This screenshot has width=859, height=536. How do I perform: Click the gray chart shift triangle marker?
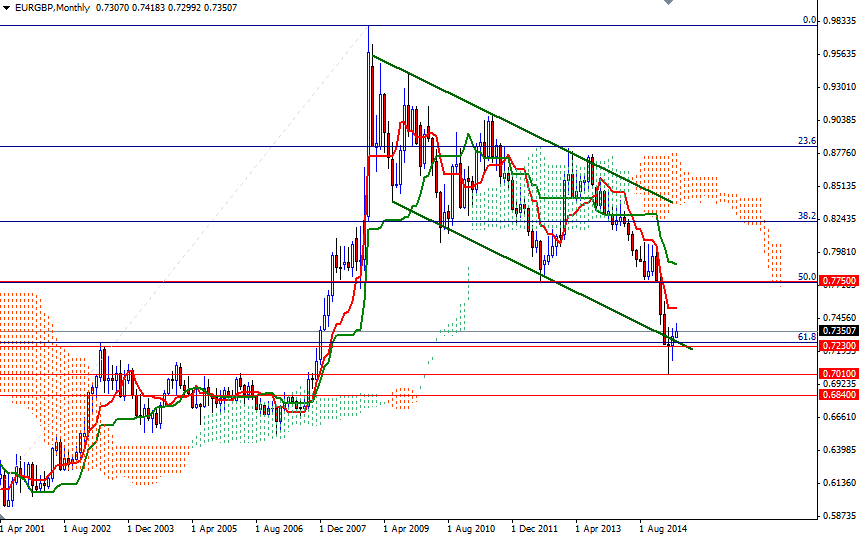[x=668, y=2]
